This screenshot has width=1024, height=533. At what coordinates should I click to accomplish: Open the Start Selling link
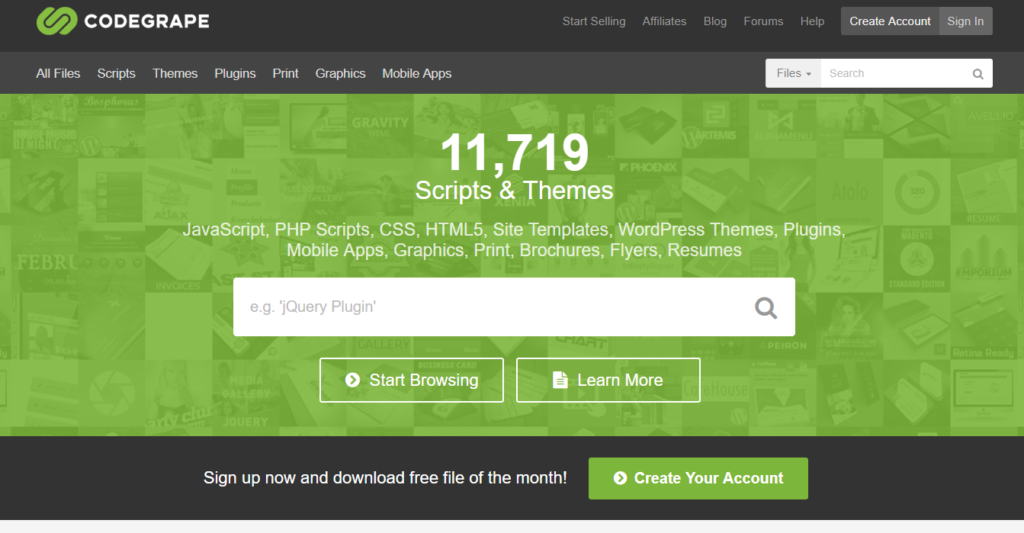594,21
